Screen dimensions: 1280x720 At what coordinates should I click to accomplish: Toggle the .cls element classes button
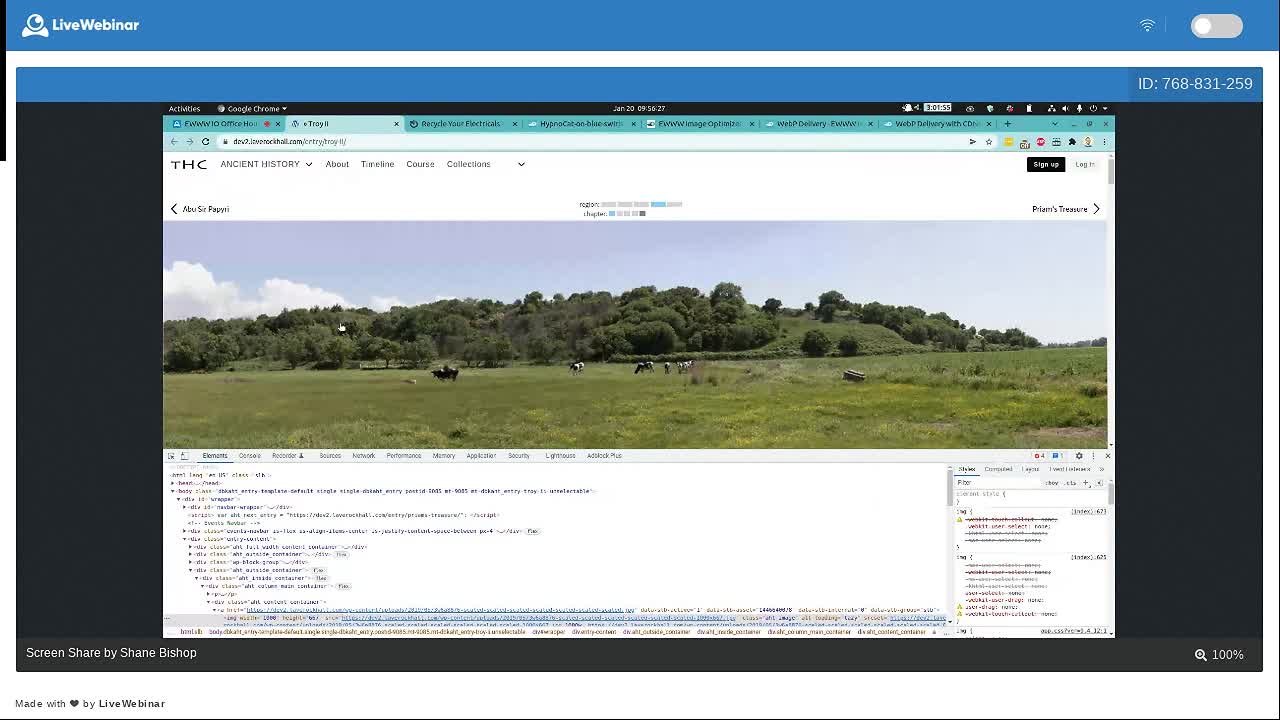(x=1070, y=483)
